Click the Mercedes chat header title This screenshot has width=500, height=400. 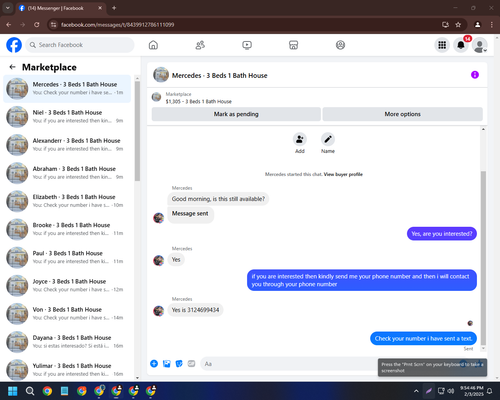(219, 75)
